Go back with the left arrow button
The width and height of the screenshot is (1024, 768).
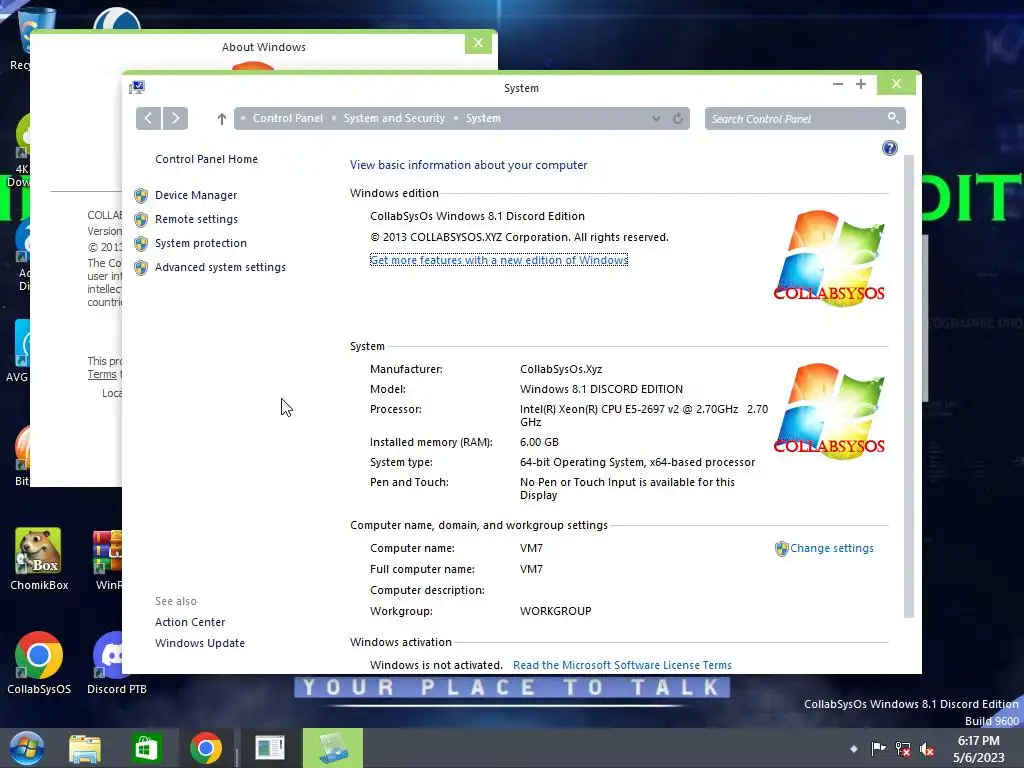148,118
